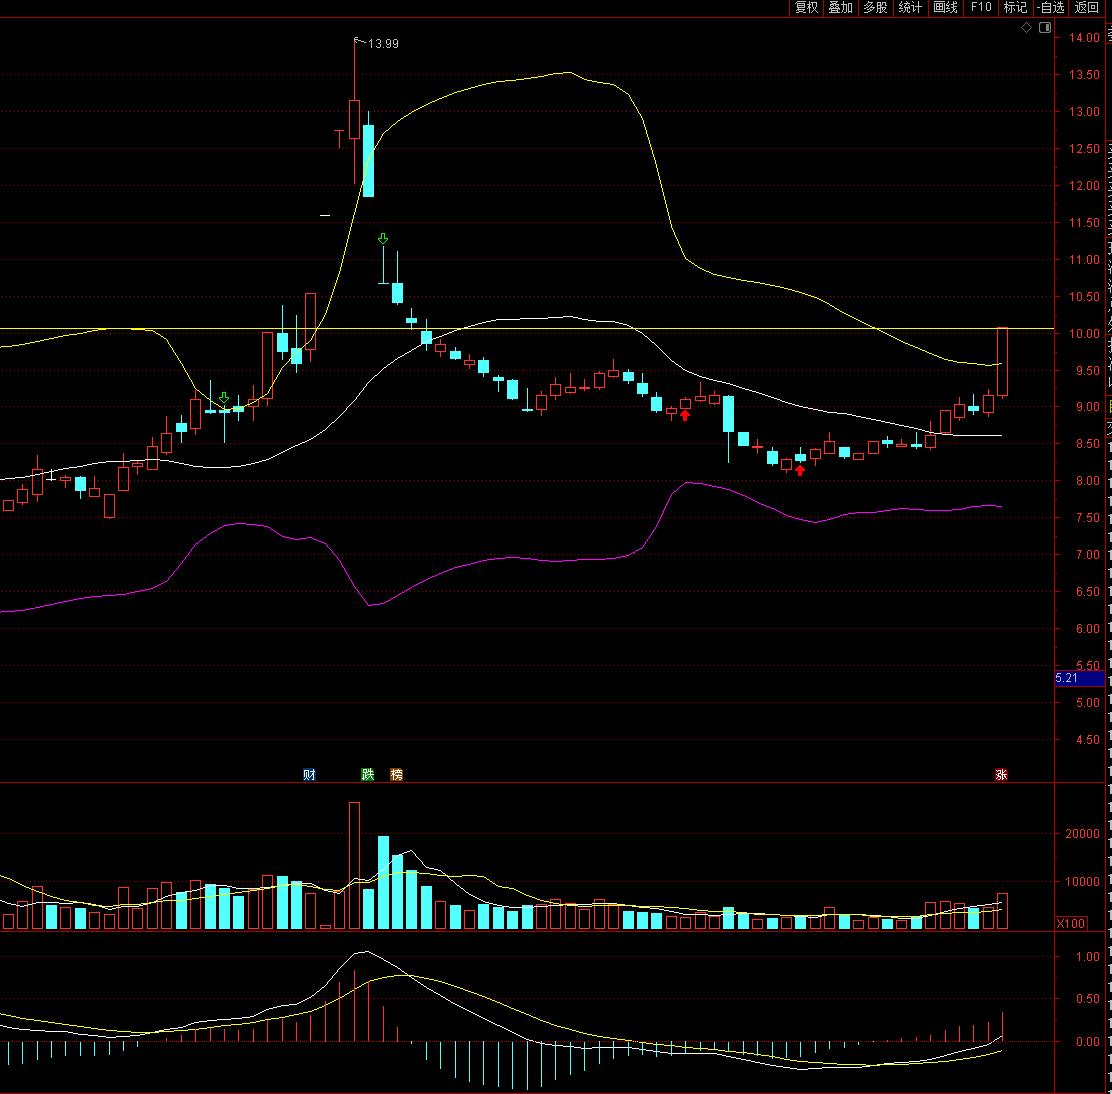Image resolution: width=1112 pixels, height=1094 pixels.
Task: Click the diamond icon above the price axis
Action: (x=1026, y=28)
